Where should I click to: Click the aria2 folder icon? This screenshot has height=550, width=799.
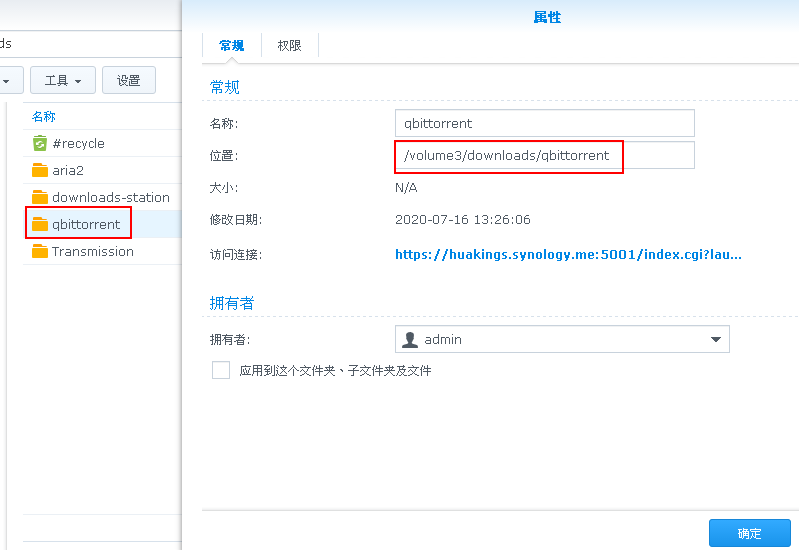click(x=40, y=170)
